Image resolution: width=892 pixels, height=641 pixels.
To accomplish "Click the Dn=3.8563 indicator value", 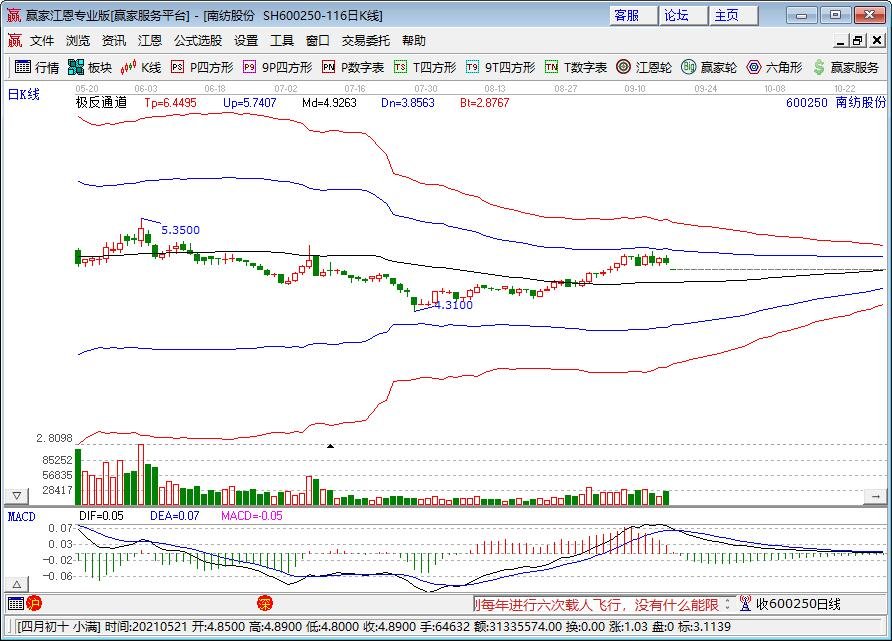I will tap(407, 103).
